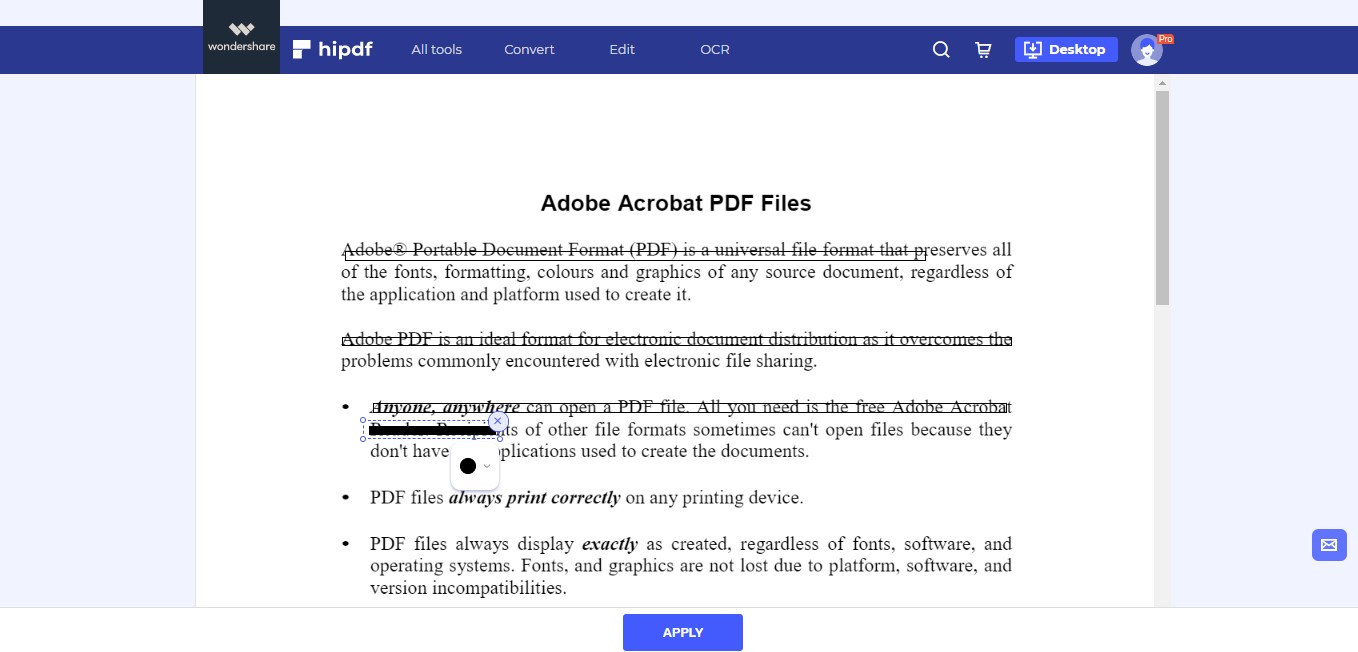The image size is (1358, 652).
Task: Open the user profile avatar
Action: (x=1146, y=49)
